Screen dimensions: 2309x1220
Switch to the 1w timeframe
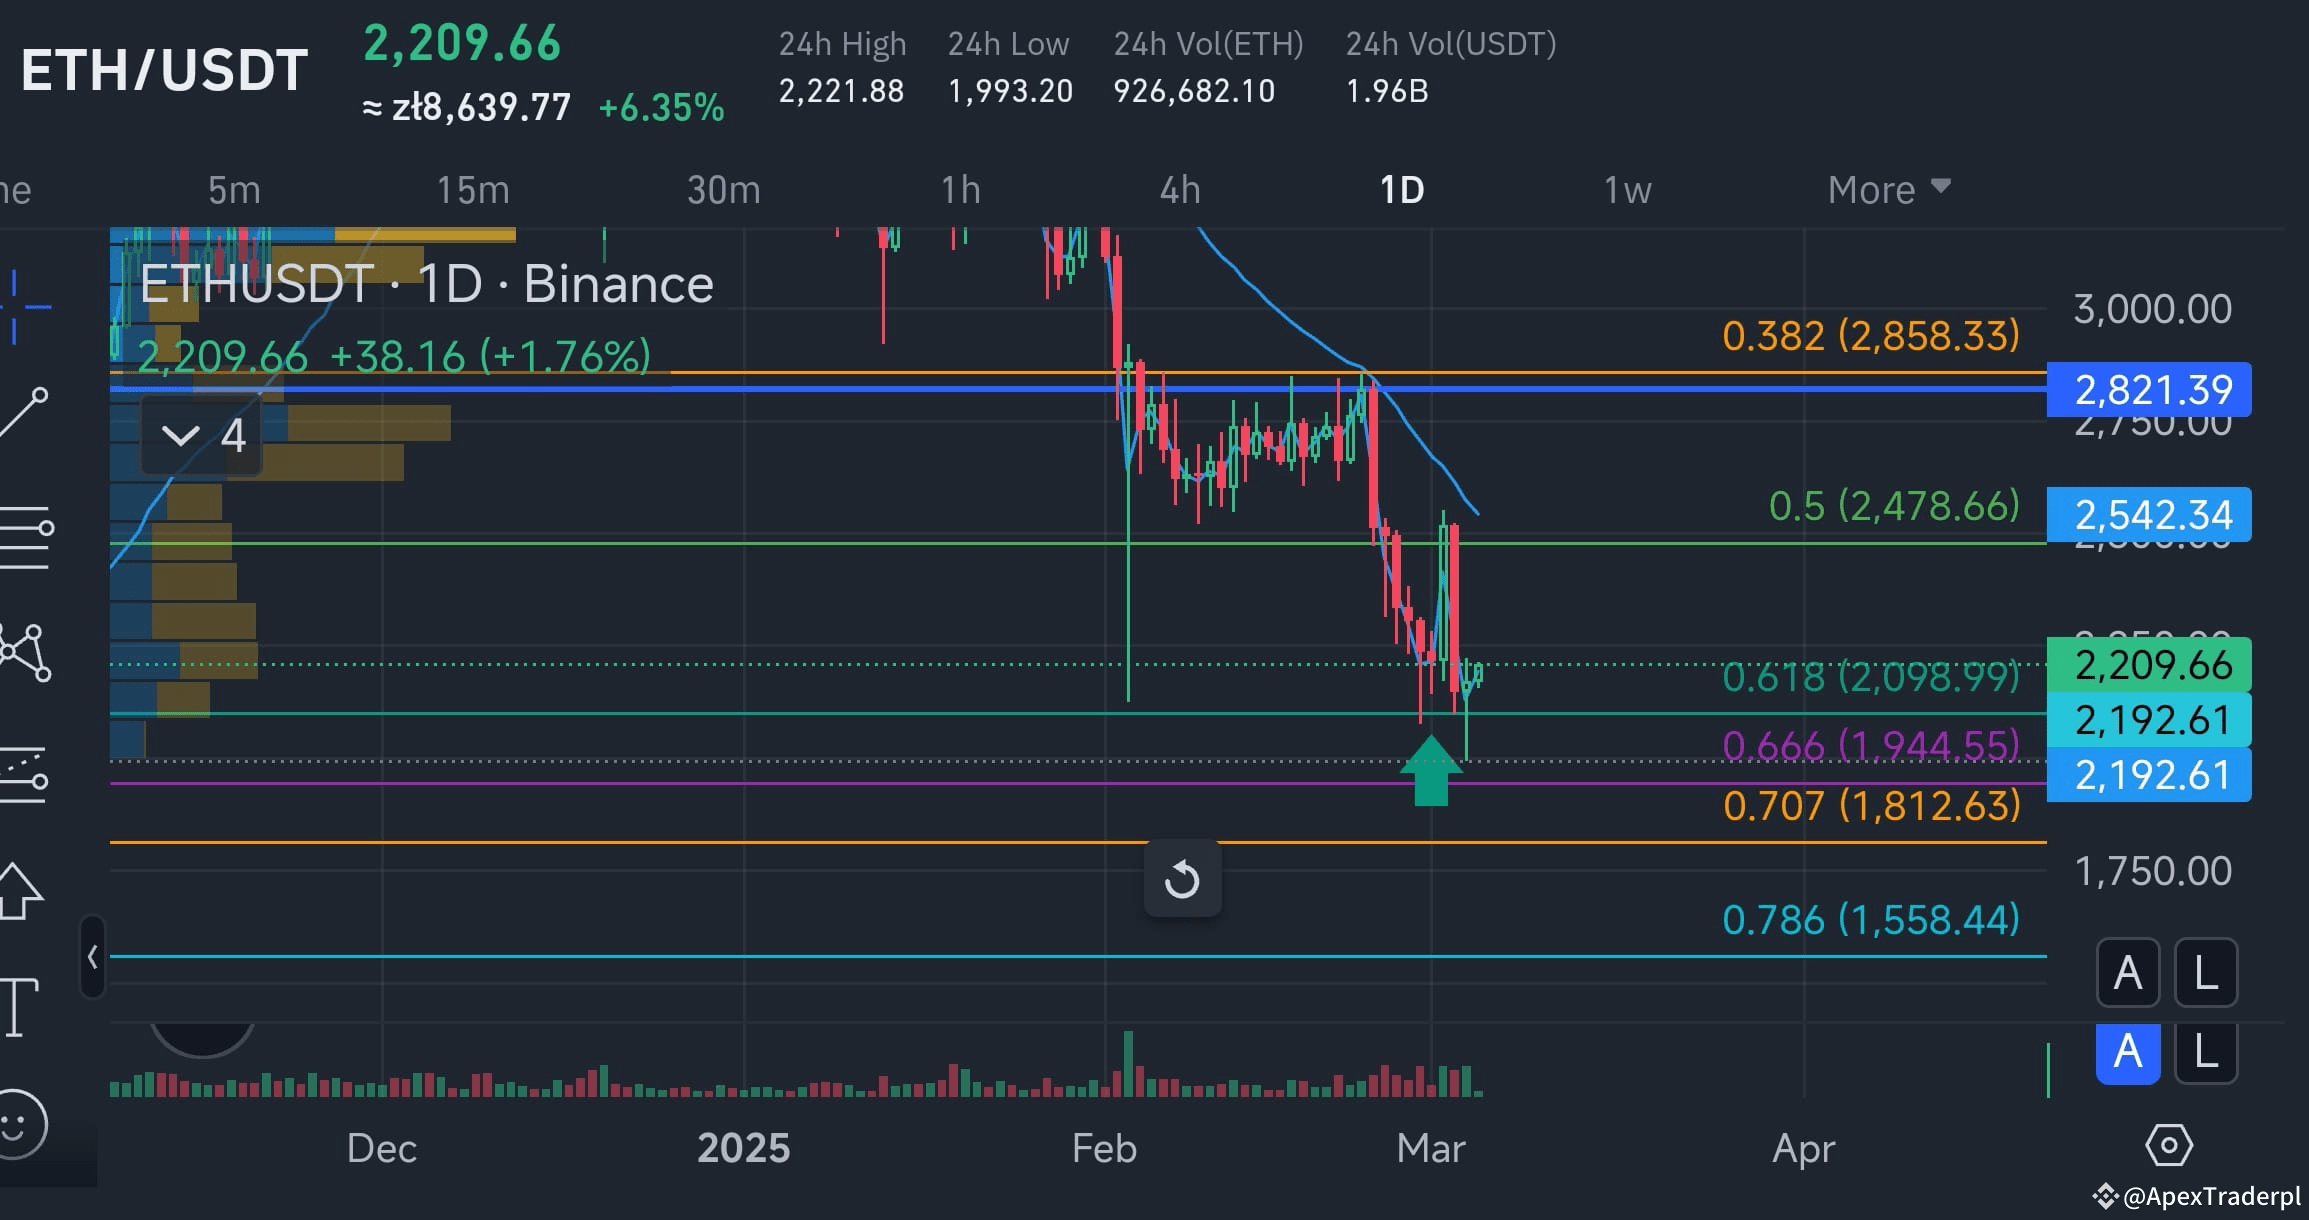[x=1627, y=190]
